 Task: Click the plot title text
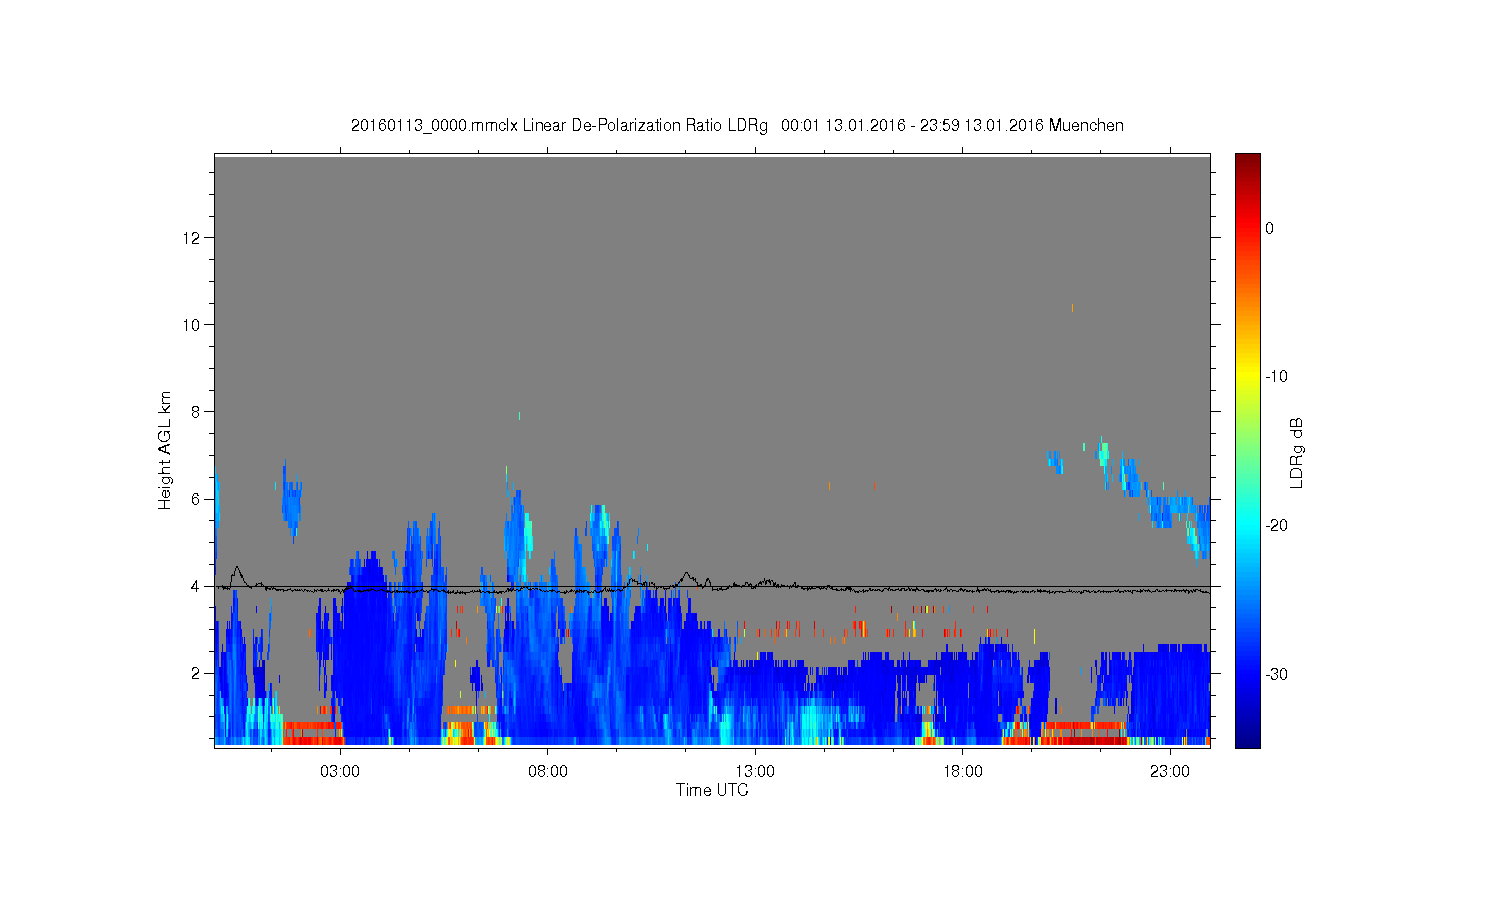[737, 126]
